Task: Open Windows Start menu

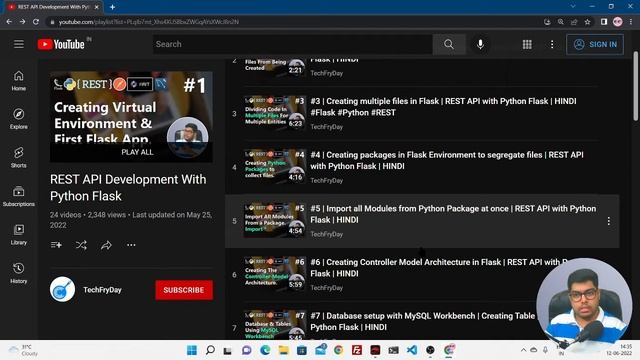Action: coord(192,350)
